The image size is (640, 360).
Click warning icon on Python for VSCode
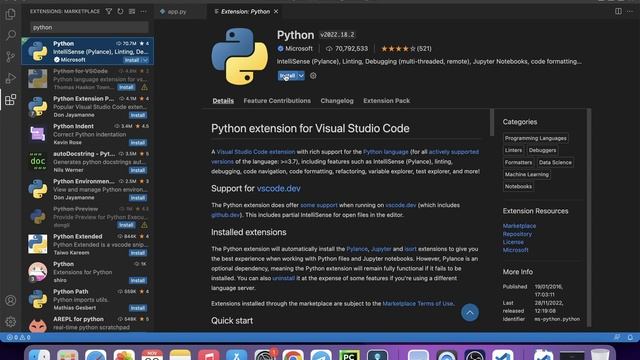(144, 87)
